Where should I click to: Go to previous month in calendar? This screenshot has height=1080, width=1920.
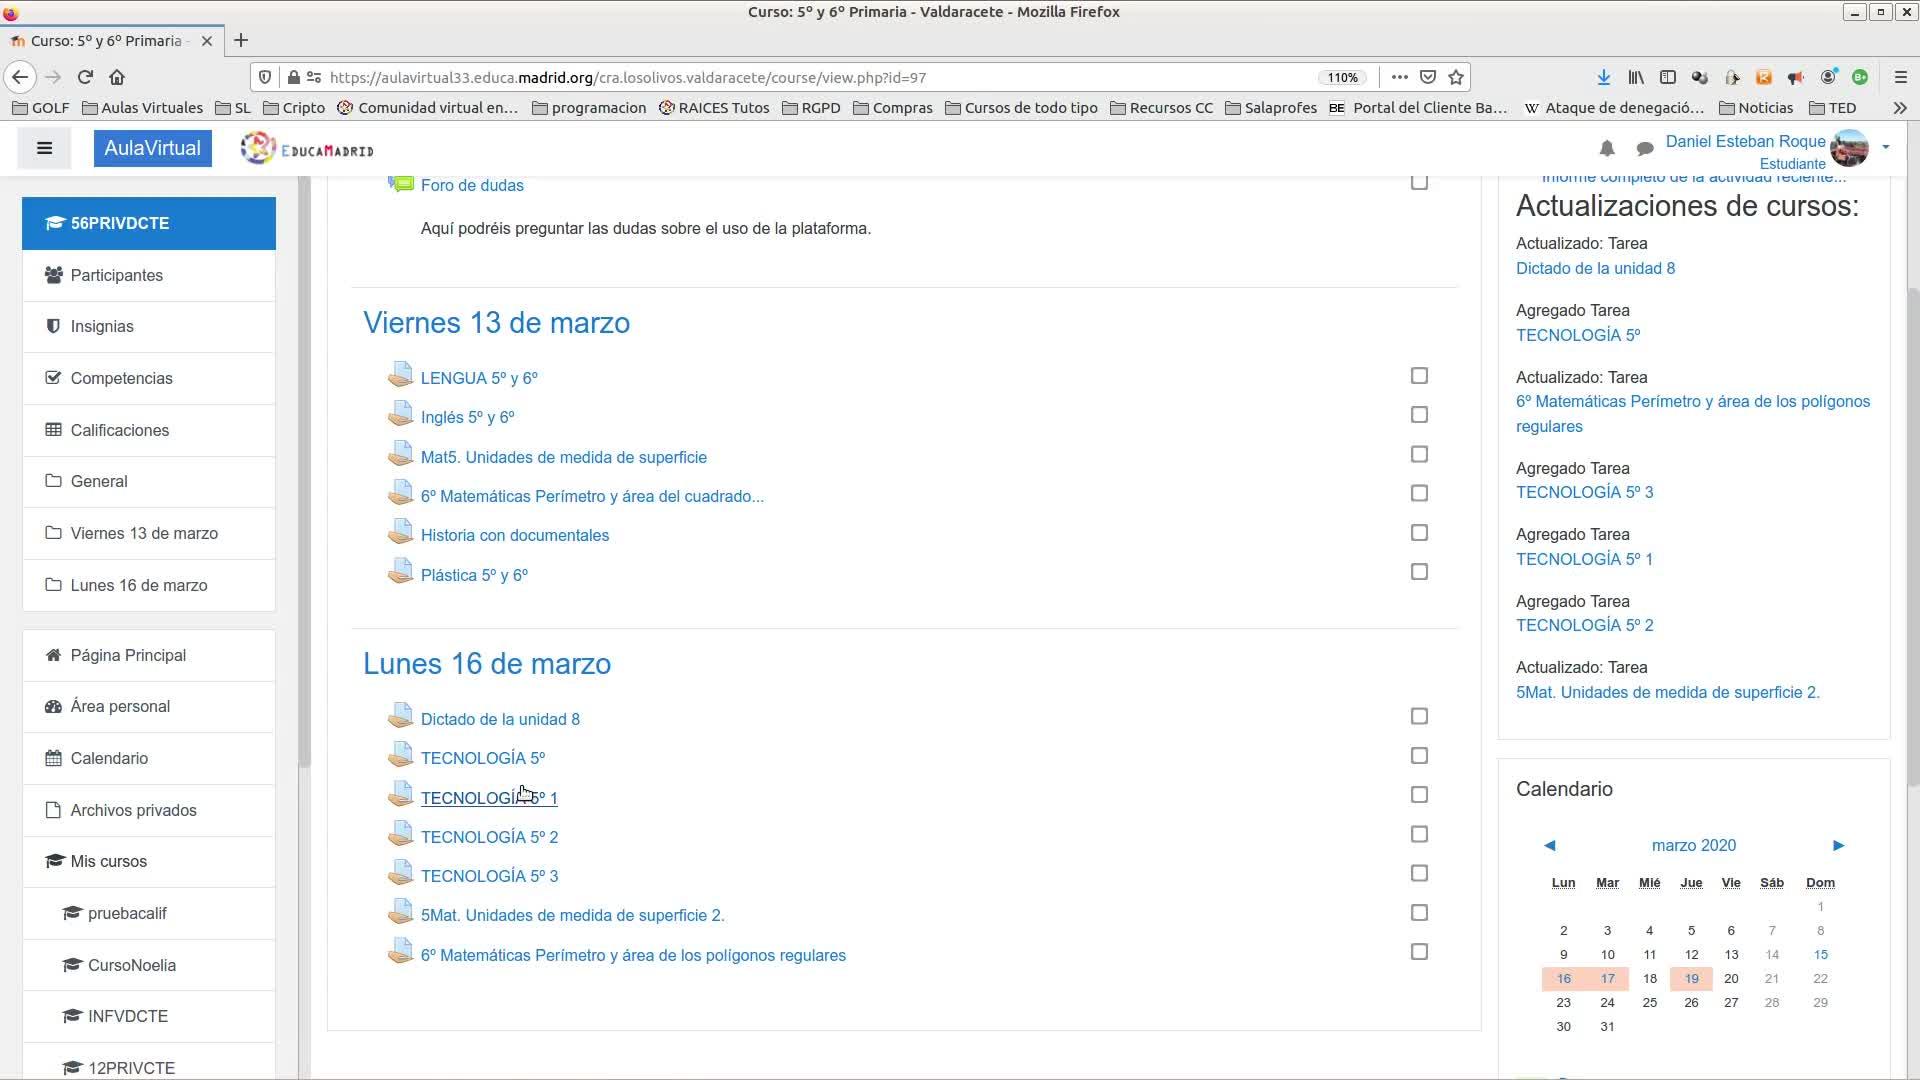pos(1550,845)
